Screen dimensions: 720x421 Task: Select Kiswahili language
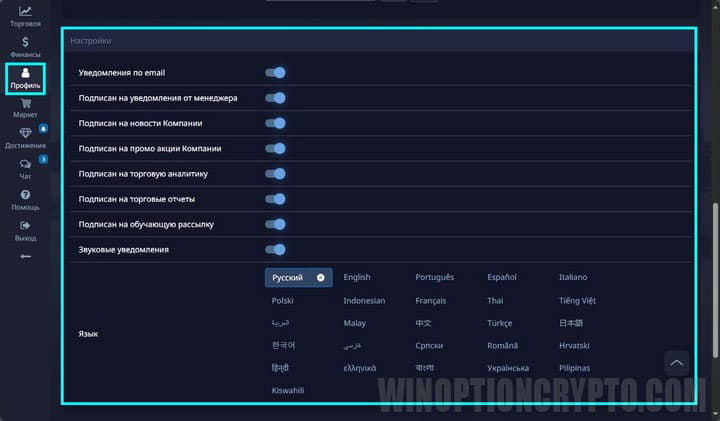(288, 391)
